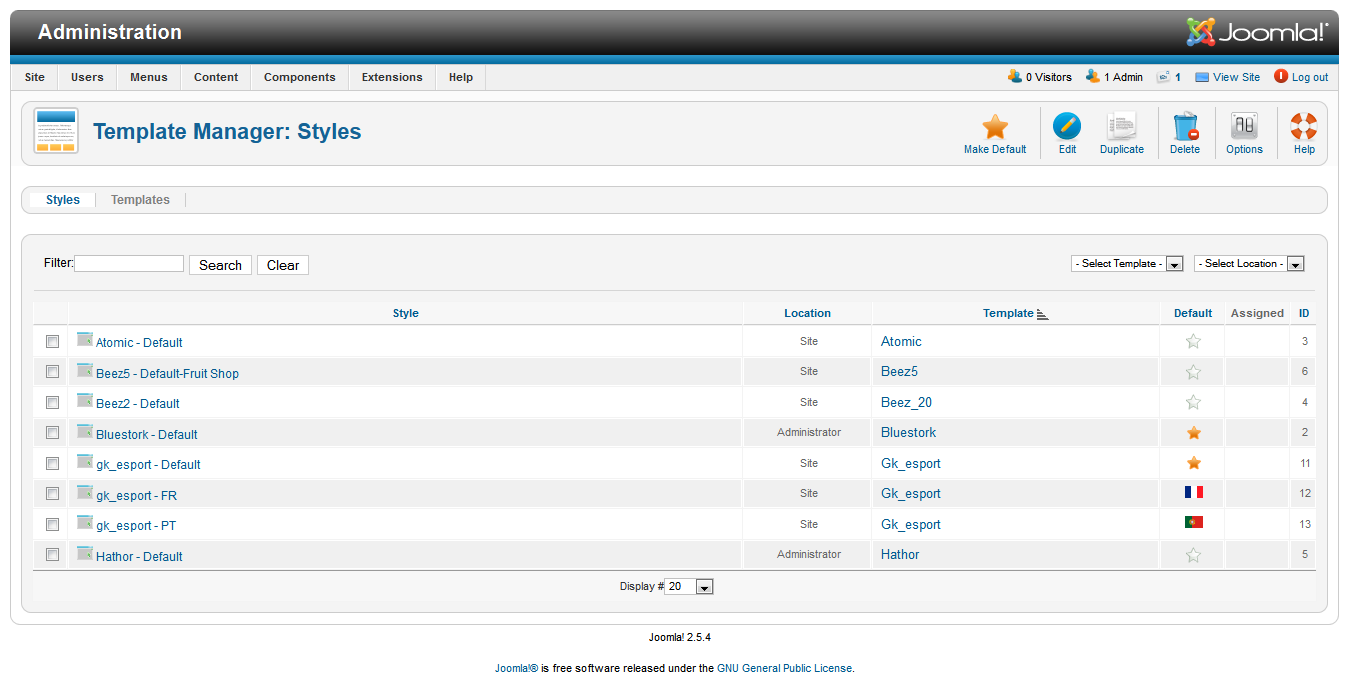Image resolution: width=1349 pixels, height=675 pixels.
Task: Sort by the Style column header
Action: [405, 314]
